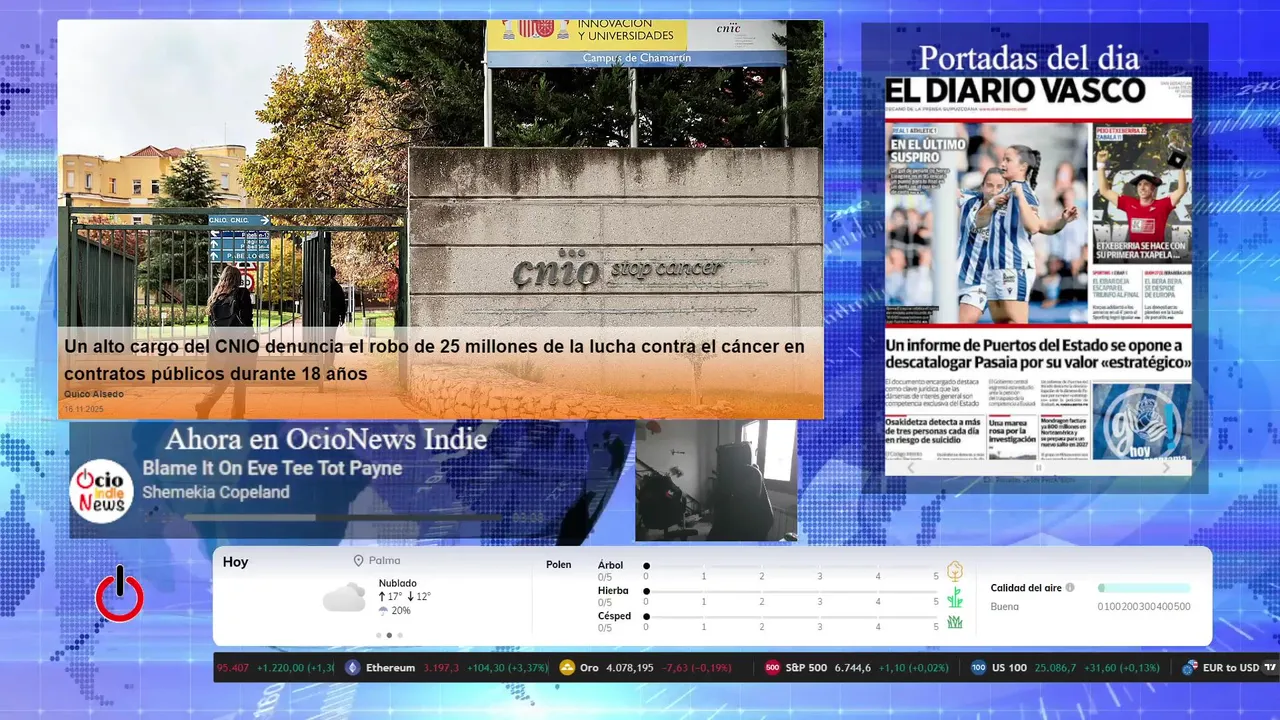
Task: Click the umbrella rain chance icon
Action: (x=383, y=611)
